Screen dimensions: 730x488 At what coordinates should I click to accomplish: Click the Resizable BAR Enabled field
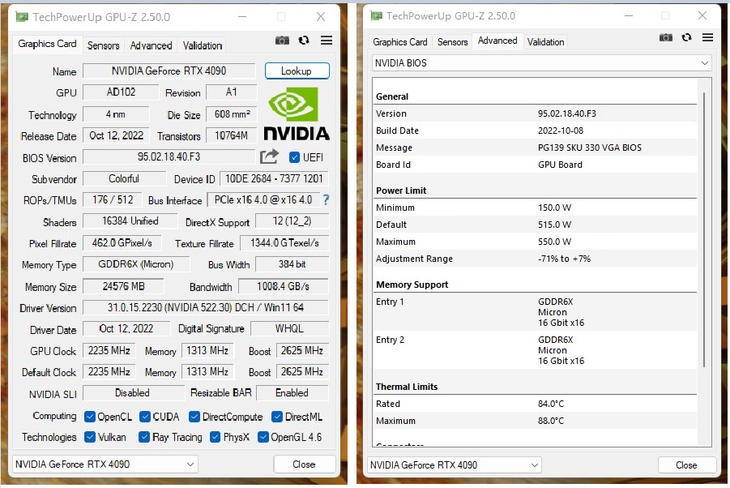pos(292,393)
